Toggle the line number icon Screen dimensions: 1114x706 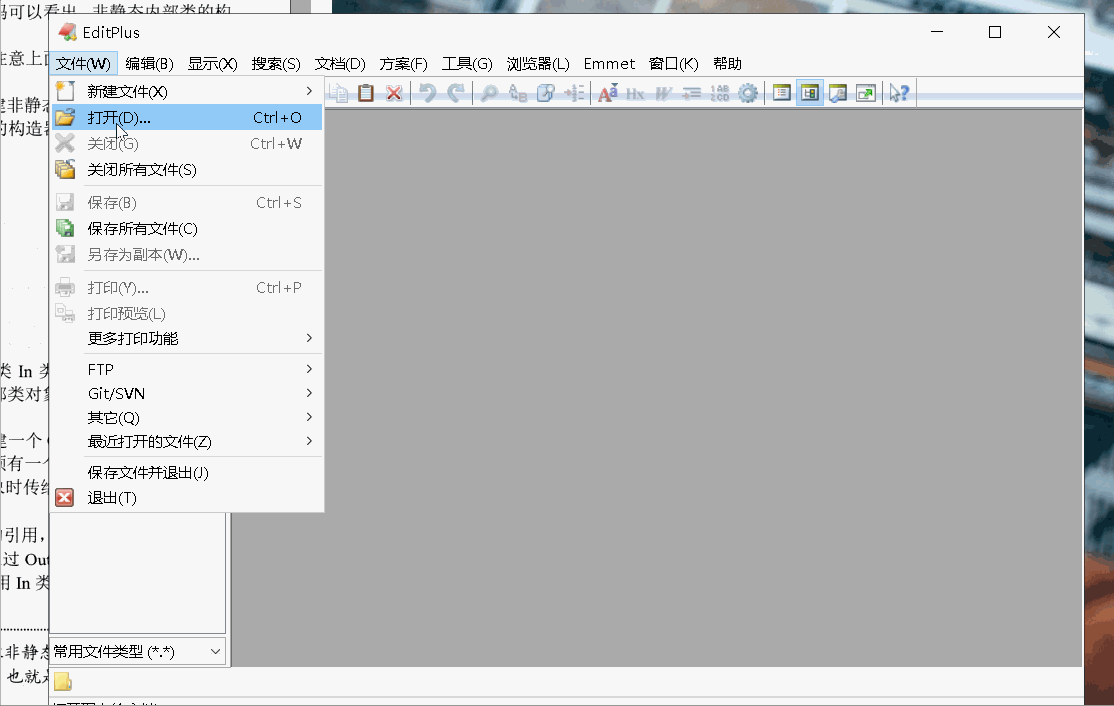720,93
